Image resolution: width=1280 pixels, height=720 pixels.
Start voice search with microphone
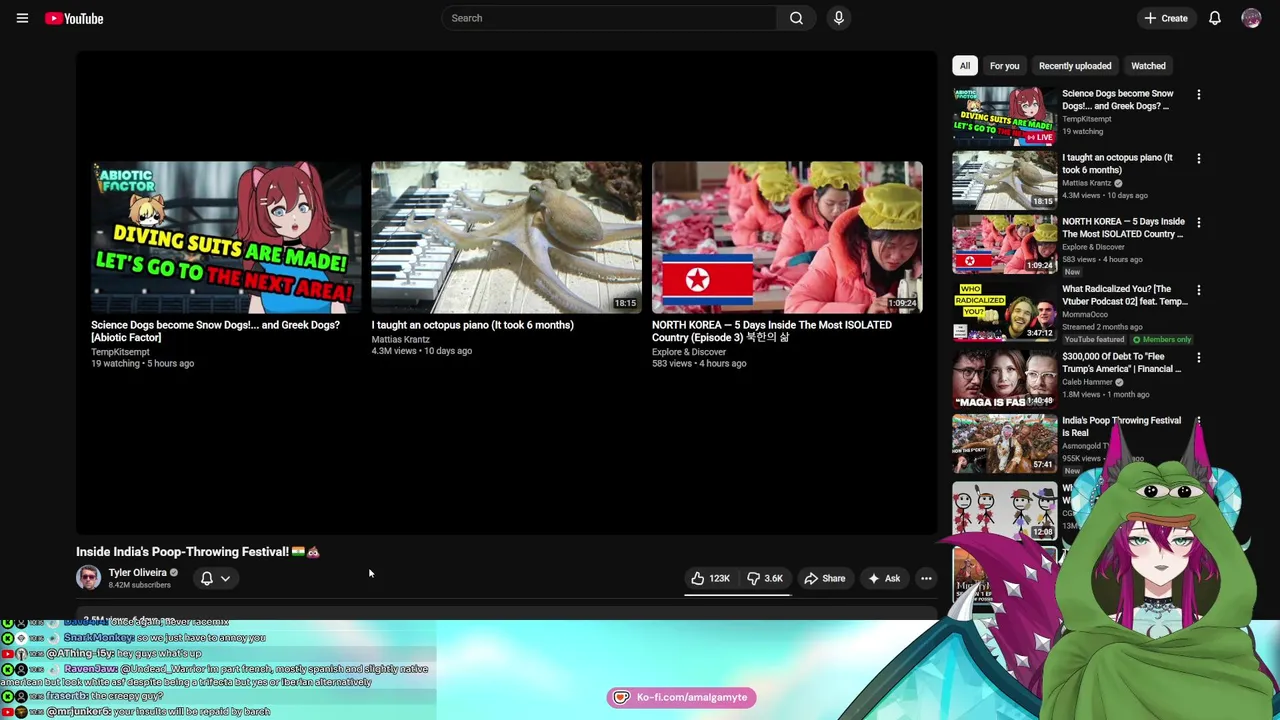tap(839, 18)
